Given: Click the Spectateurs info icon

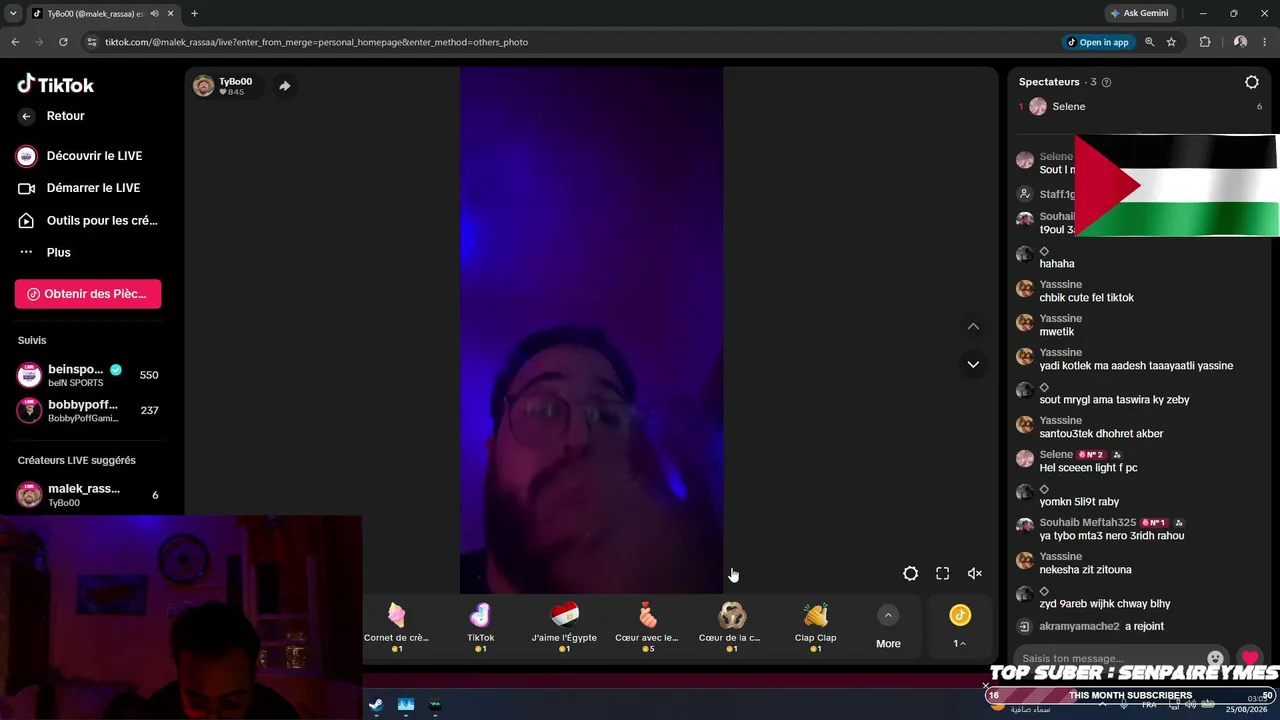Looking at the screenshot, I should click(x=1106, y=82).
